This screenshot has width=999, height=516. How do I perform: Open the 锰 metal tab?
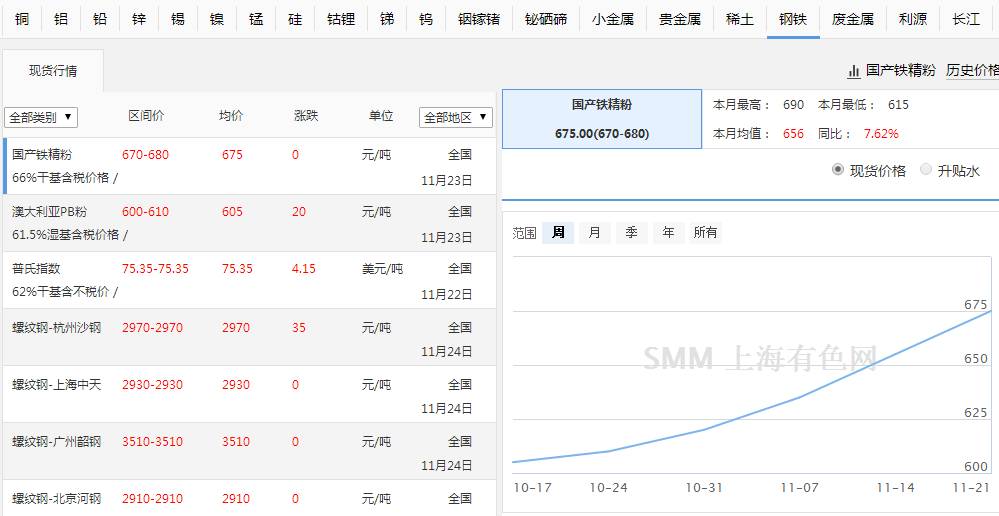[256, 19]
